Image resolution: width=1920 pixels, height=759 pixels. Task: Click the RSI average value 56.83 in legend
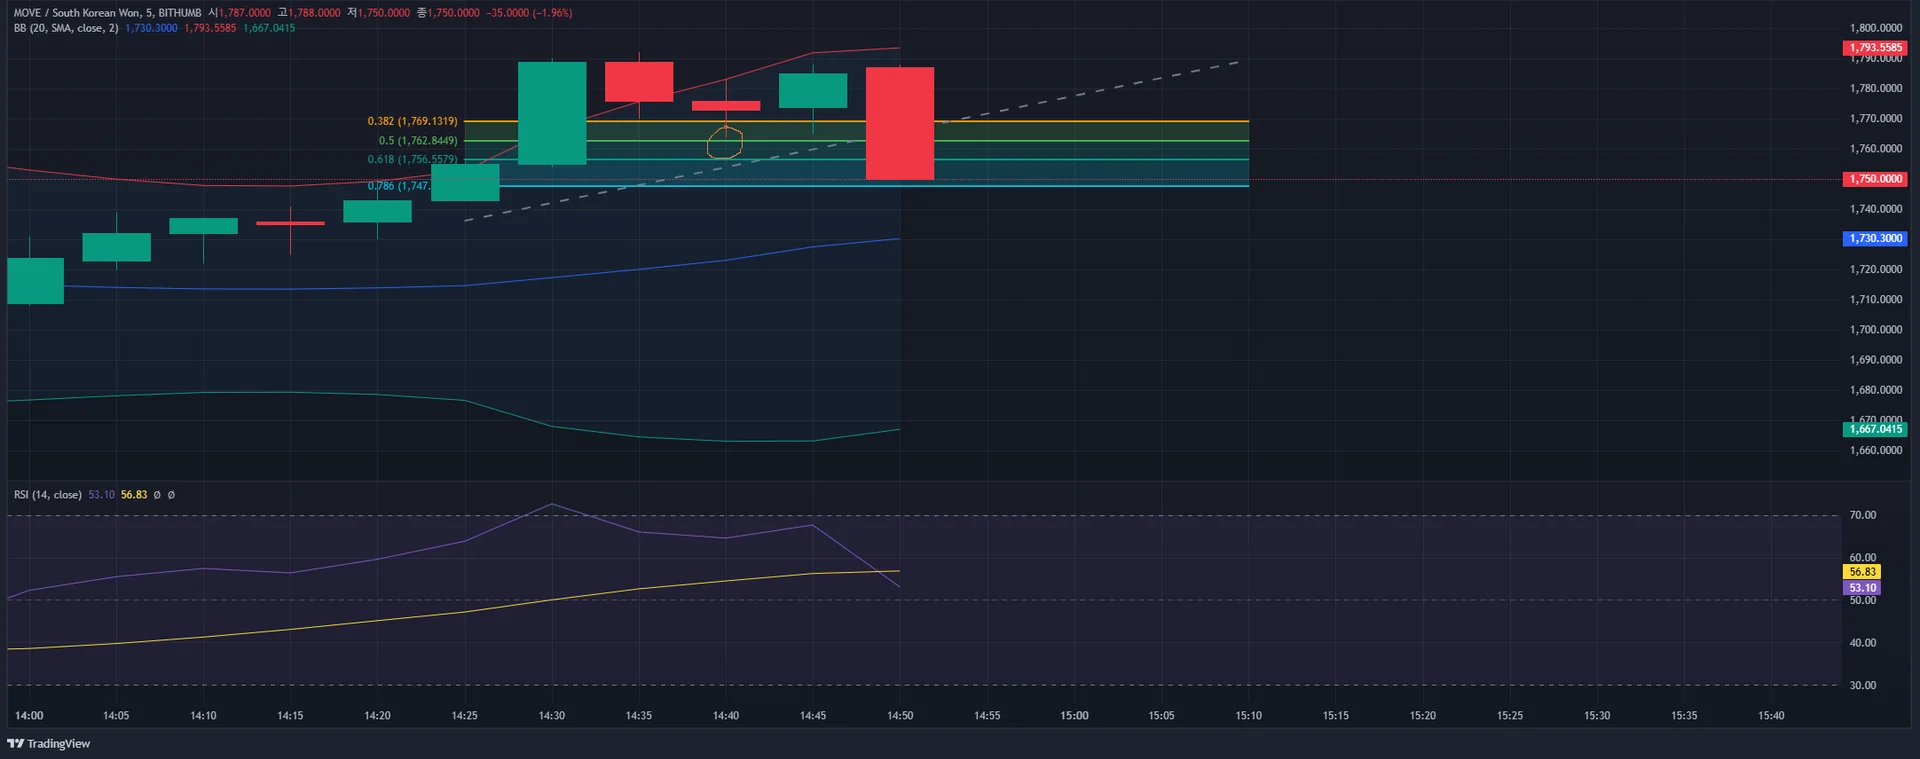pyautogui.click(x=134, y=495)
